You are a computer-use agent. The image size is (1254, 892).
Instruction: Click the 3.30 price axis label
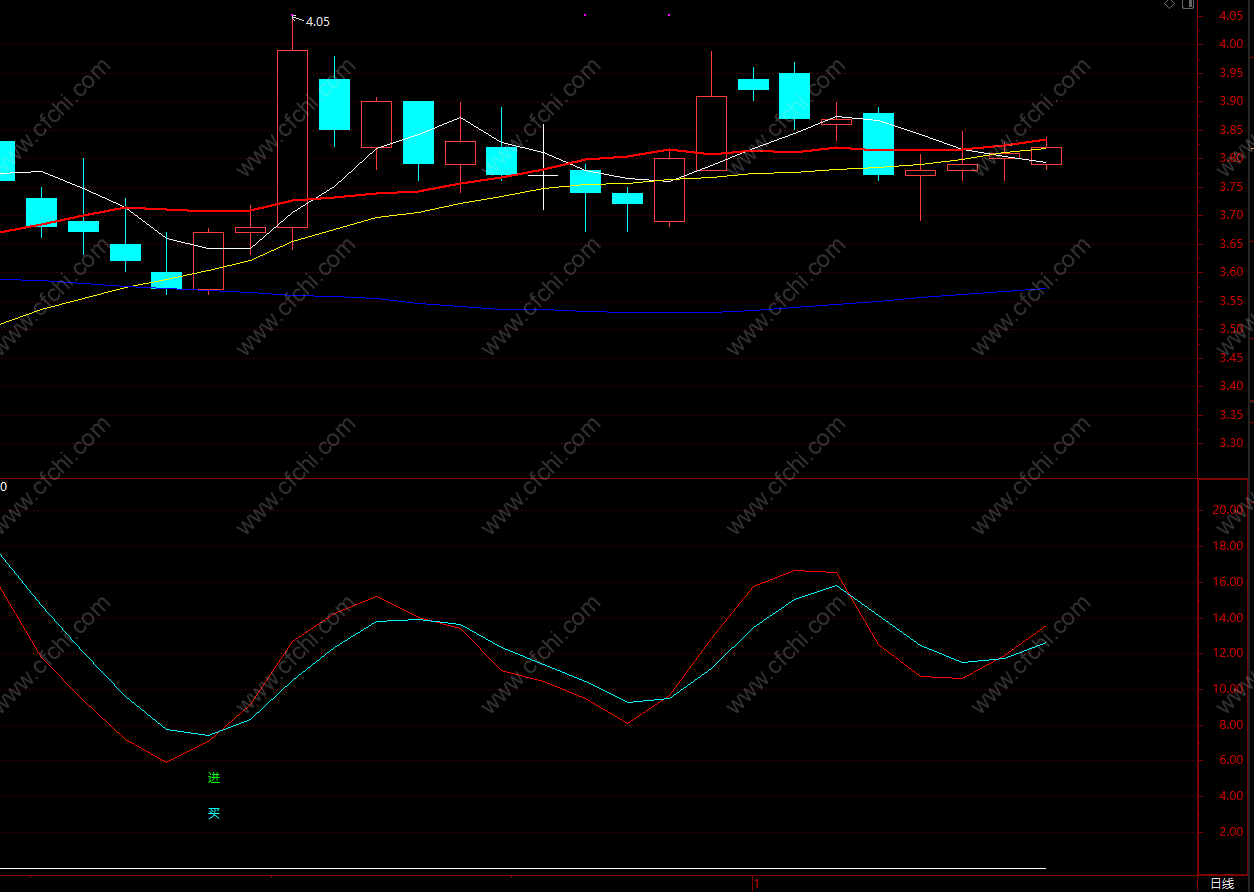tap(1230, 443)
